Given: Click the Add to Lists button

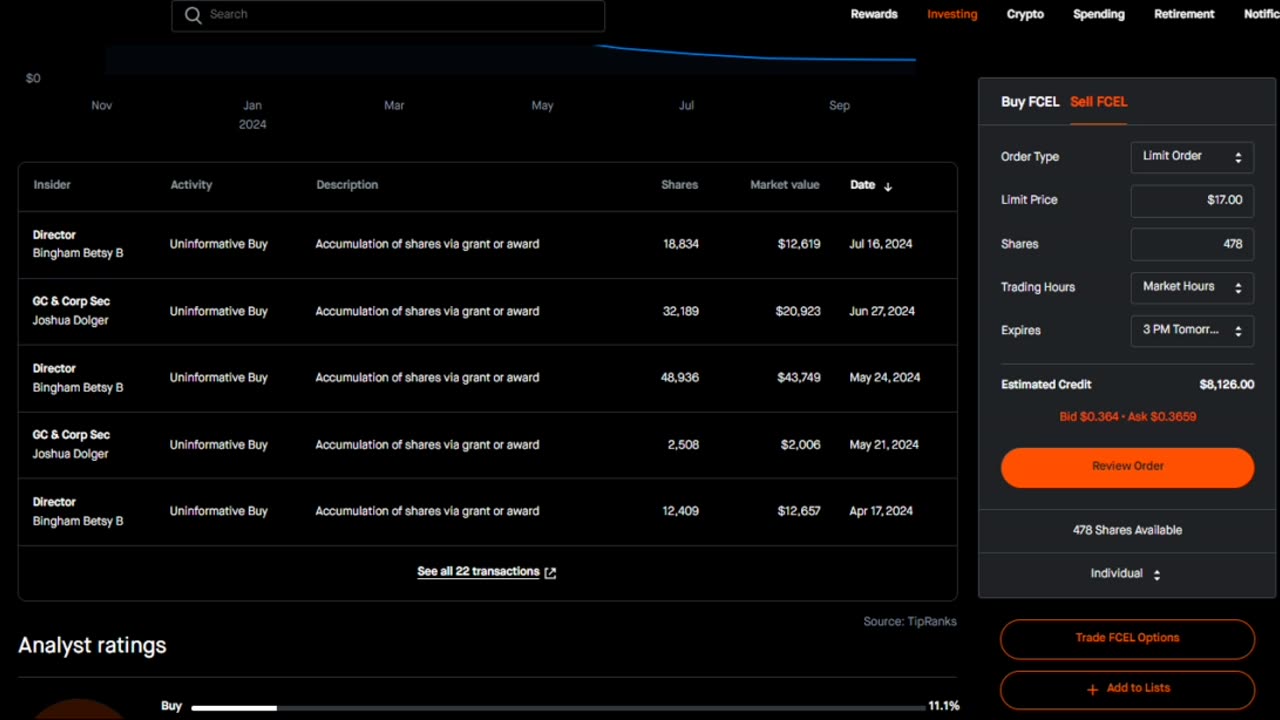Looking at the screenshot, I should pyautogui.click(x=1127, y=689).
